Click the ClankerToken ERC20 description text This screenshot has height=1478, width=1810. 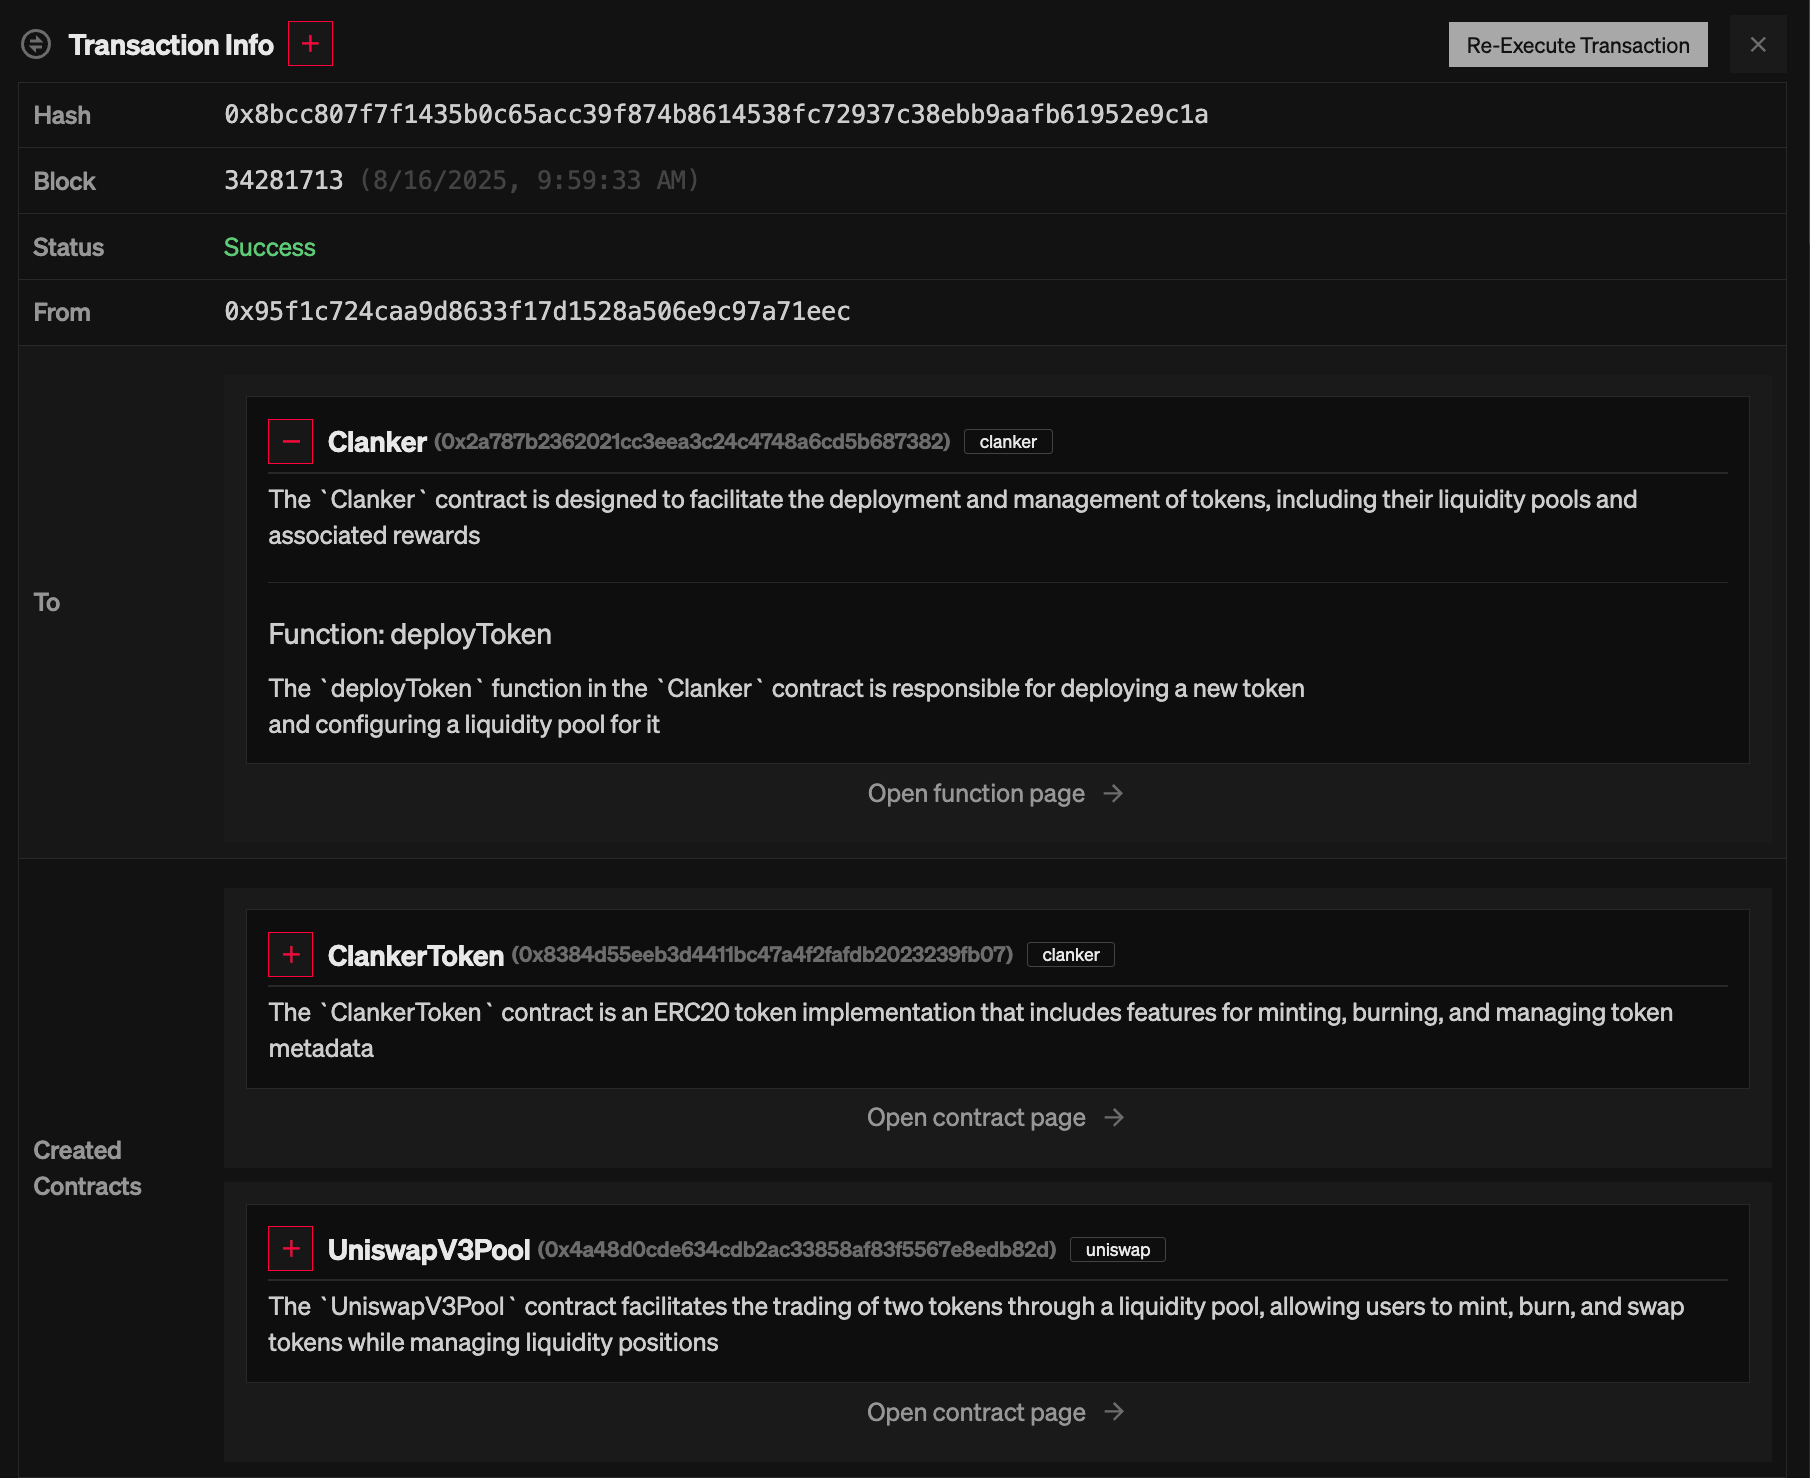[x=970, y=1030]
